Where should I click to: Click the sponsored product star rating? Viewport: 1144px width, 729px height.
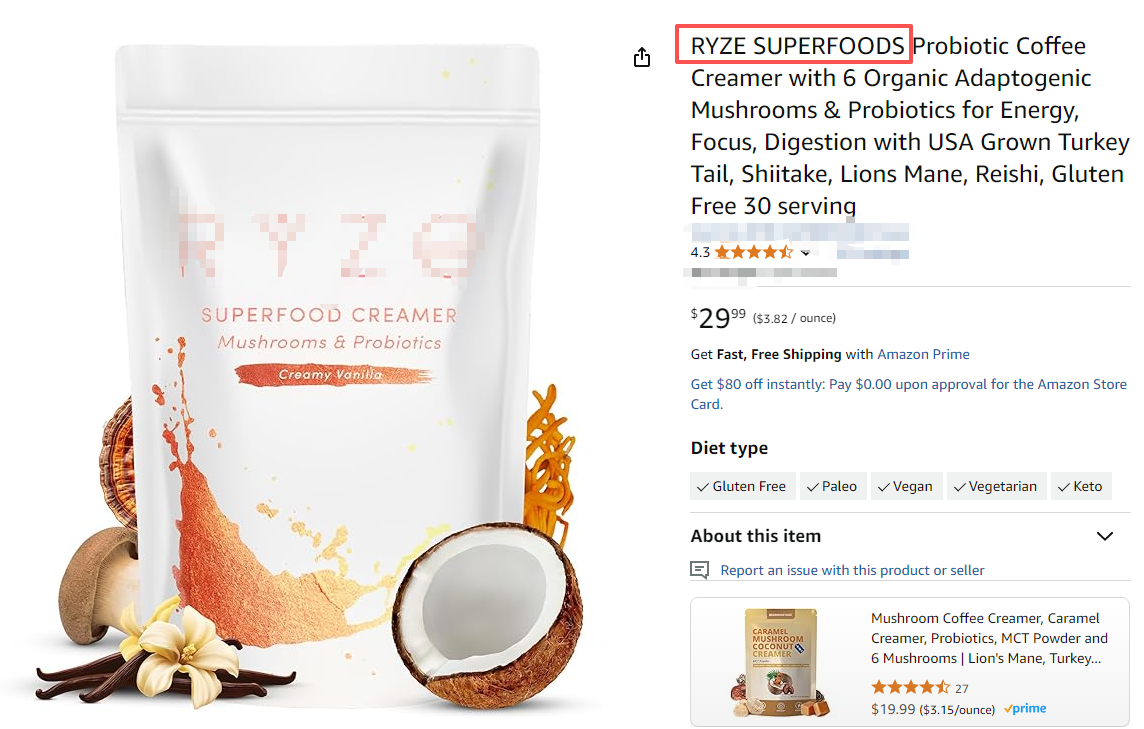coord(911,687)
